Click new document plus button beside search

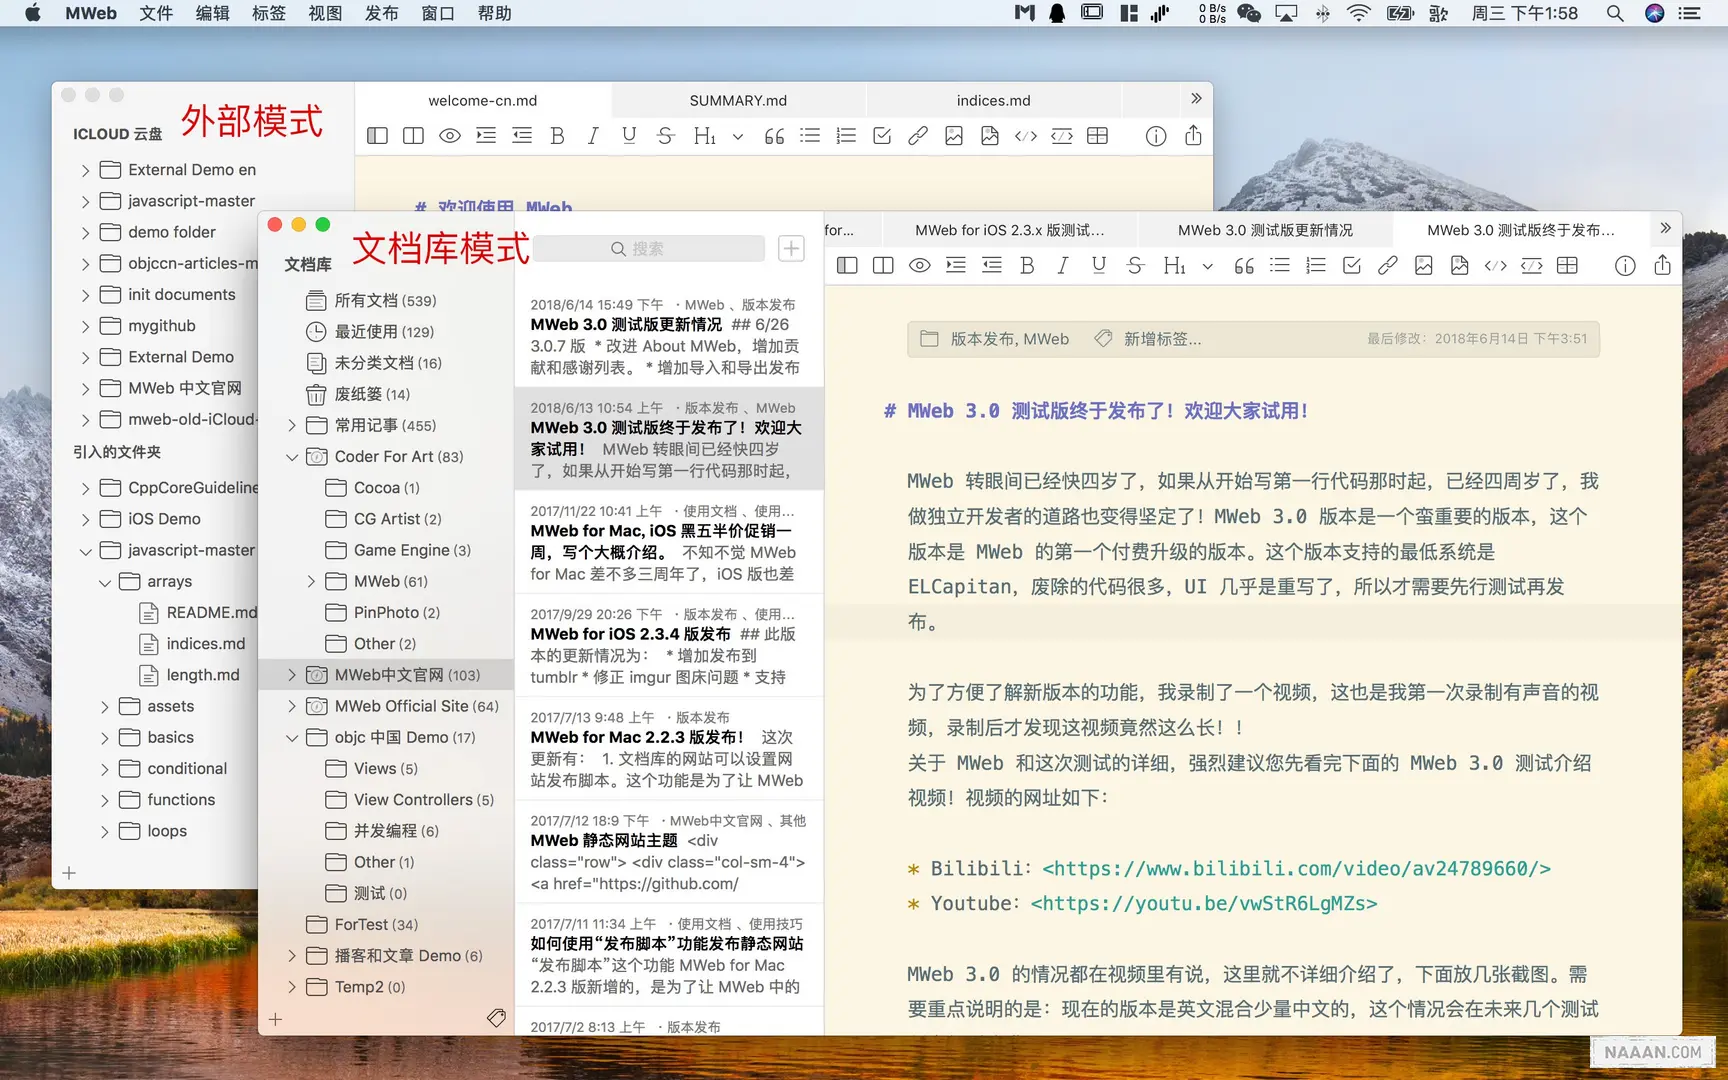pos(791,248)
